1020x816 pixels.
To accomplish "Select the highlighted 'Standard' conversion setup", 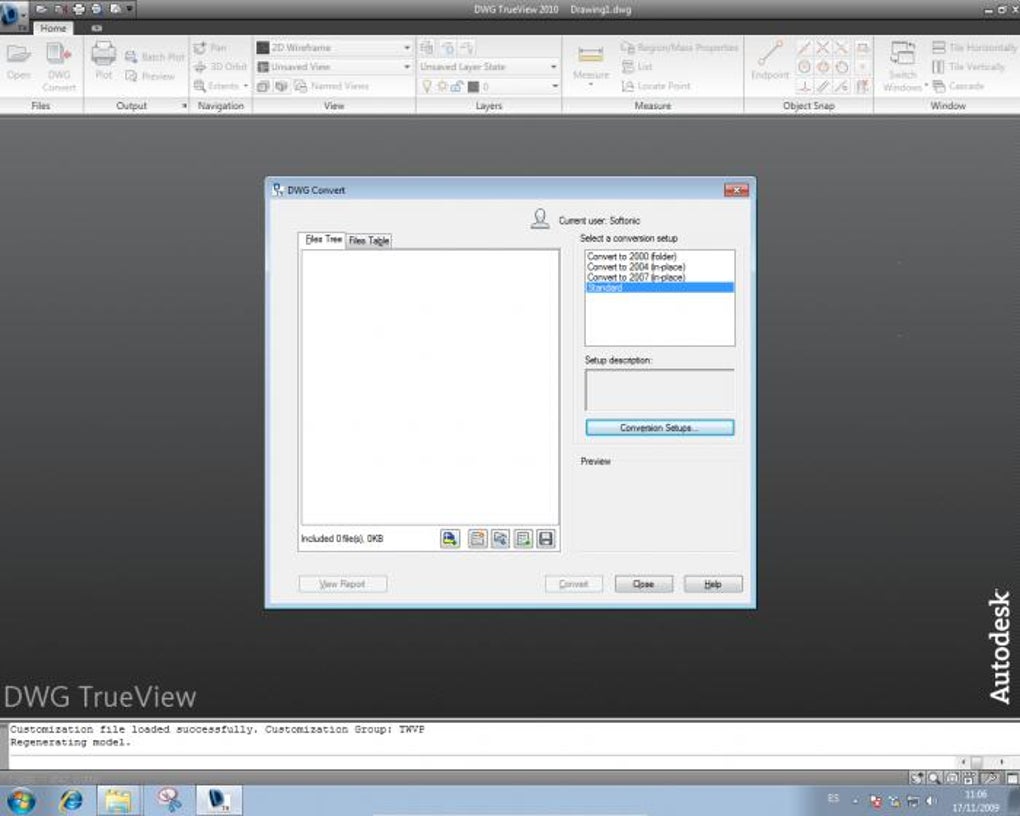I will pos(660,288).
